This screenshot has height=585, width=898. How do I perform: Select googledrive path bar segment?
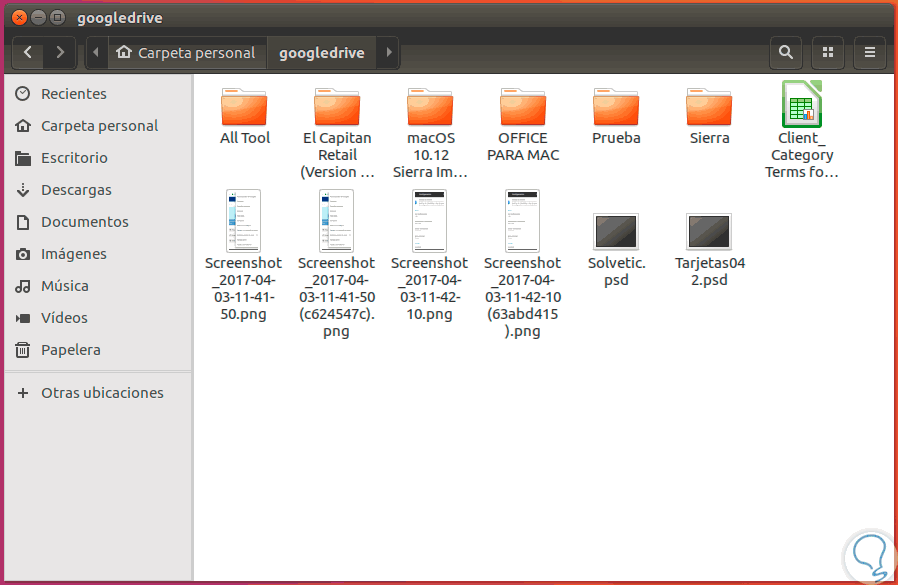tap(322, 53)
